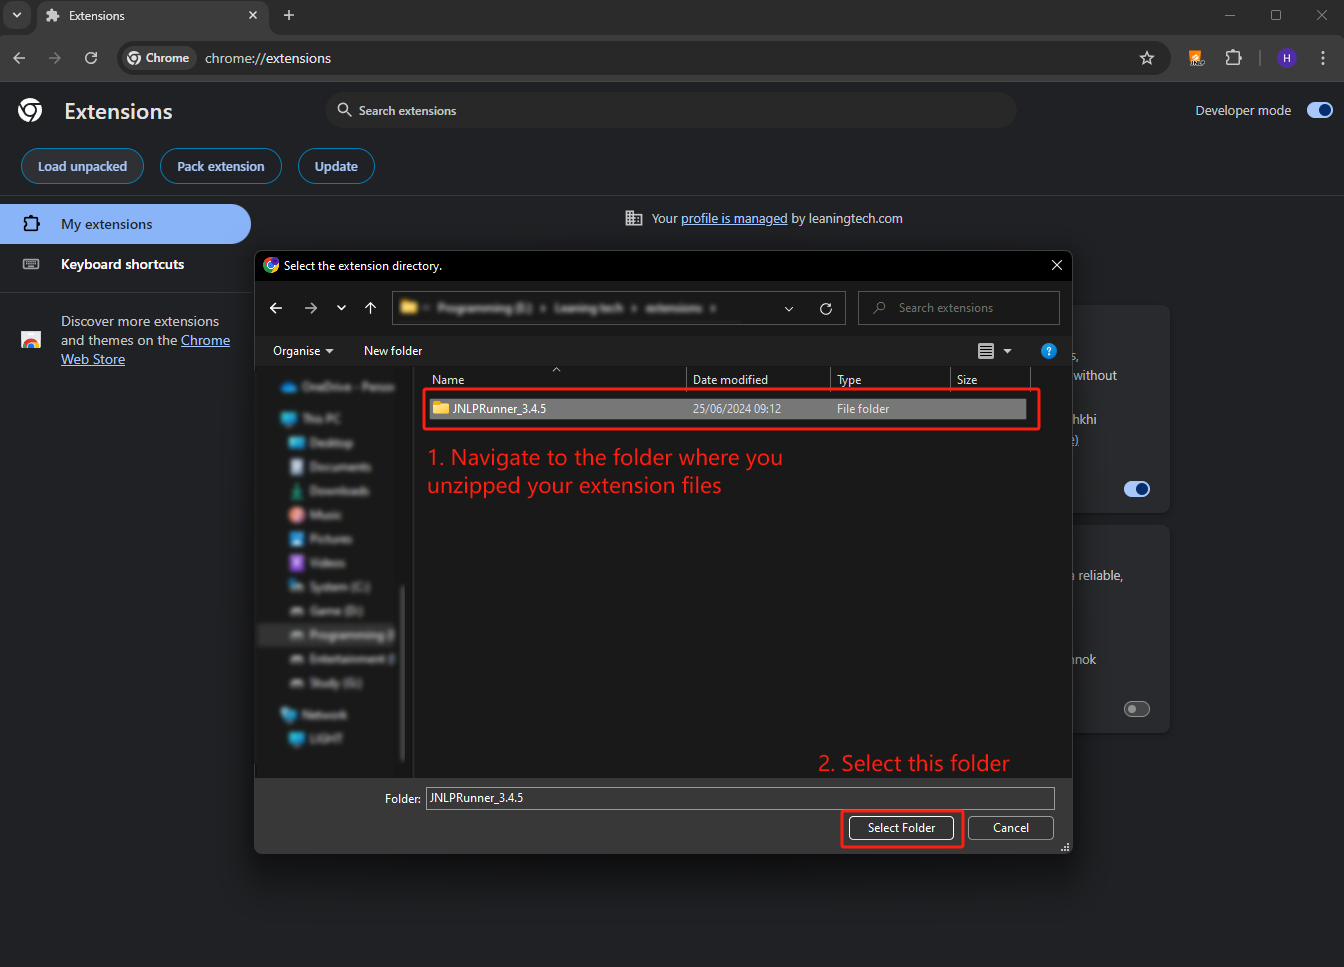Viewport: 1344px width, 967px height.
Task: Open the Chrome three-dot menu
Action: tap(1322, 58)
